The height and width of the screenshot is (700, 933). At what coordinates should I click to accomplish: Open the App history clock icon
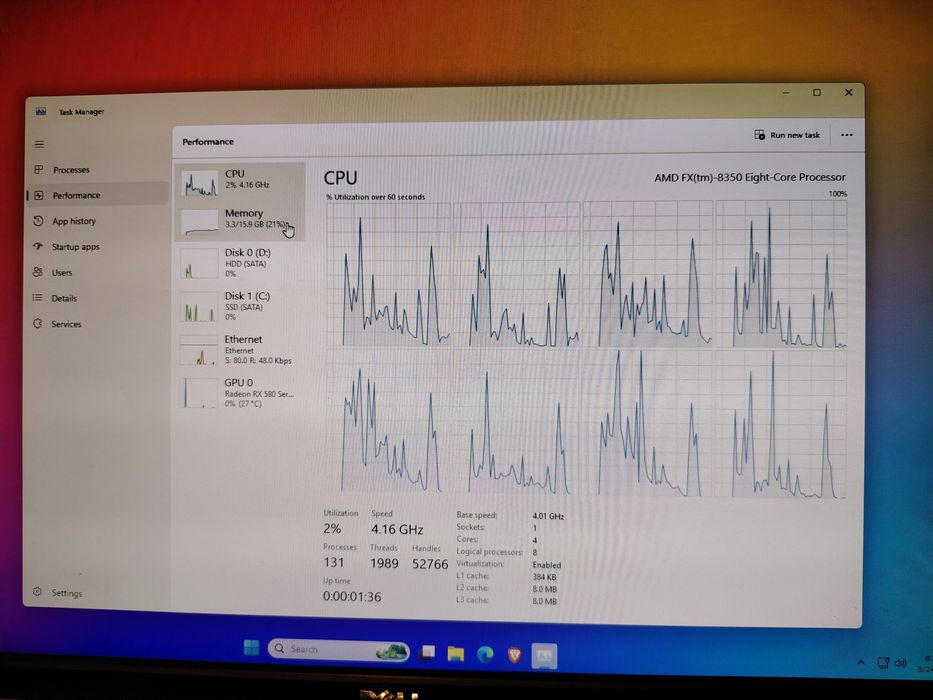click(38, 221)
